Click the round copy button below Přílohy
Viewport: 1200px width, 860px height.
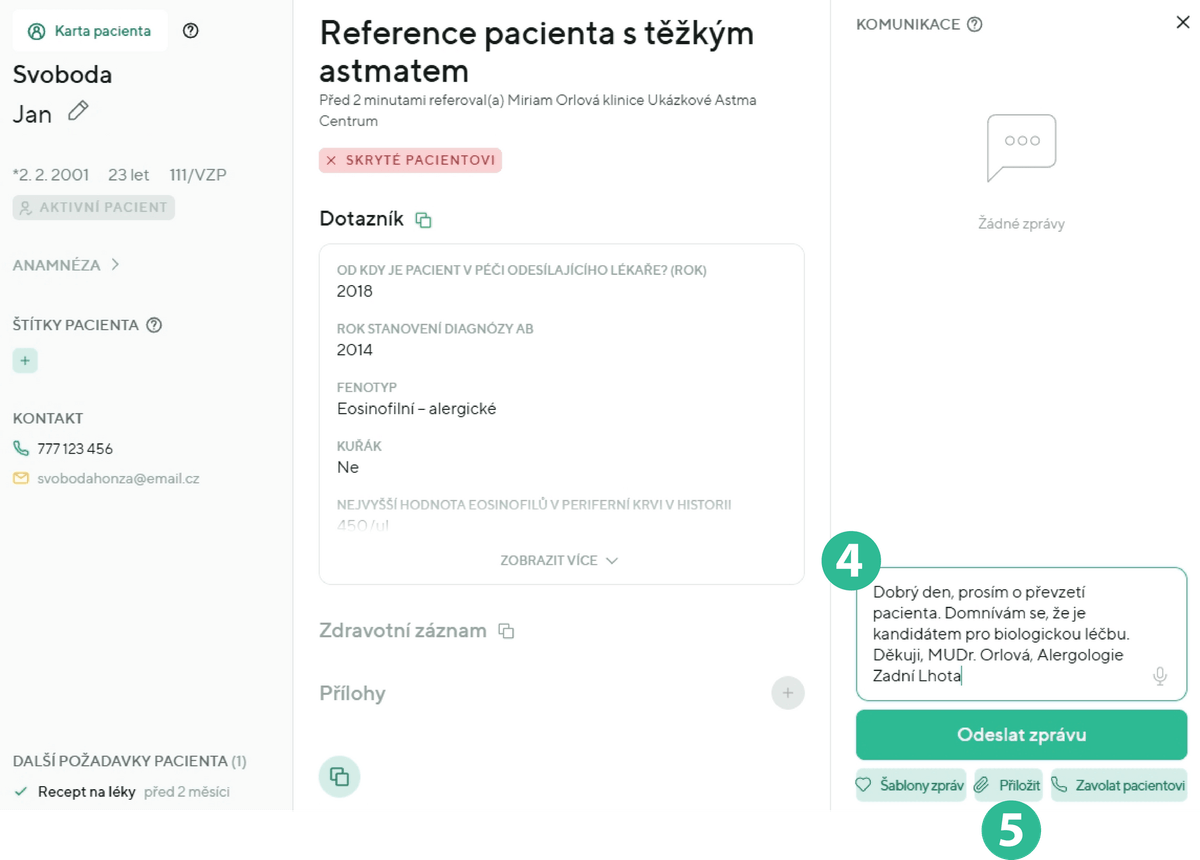pyautogui.click(x=339, y=776)
